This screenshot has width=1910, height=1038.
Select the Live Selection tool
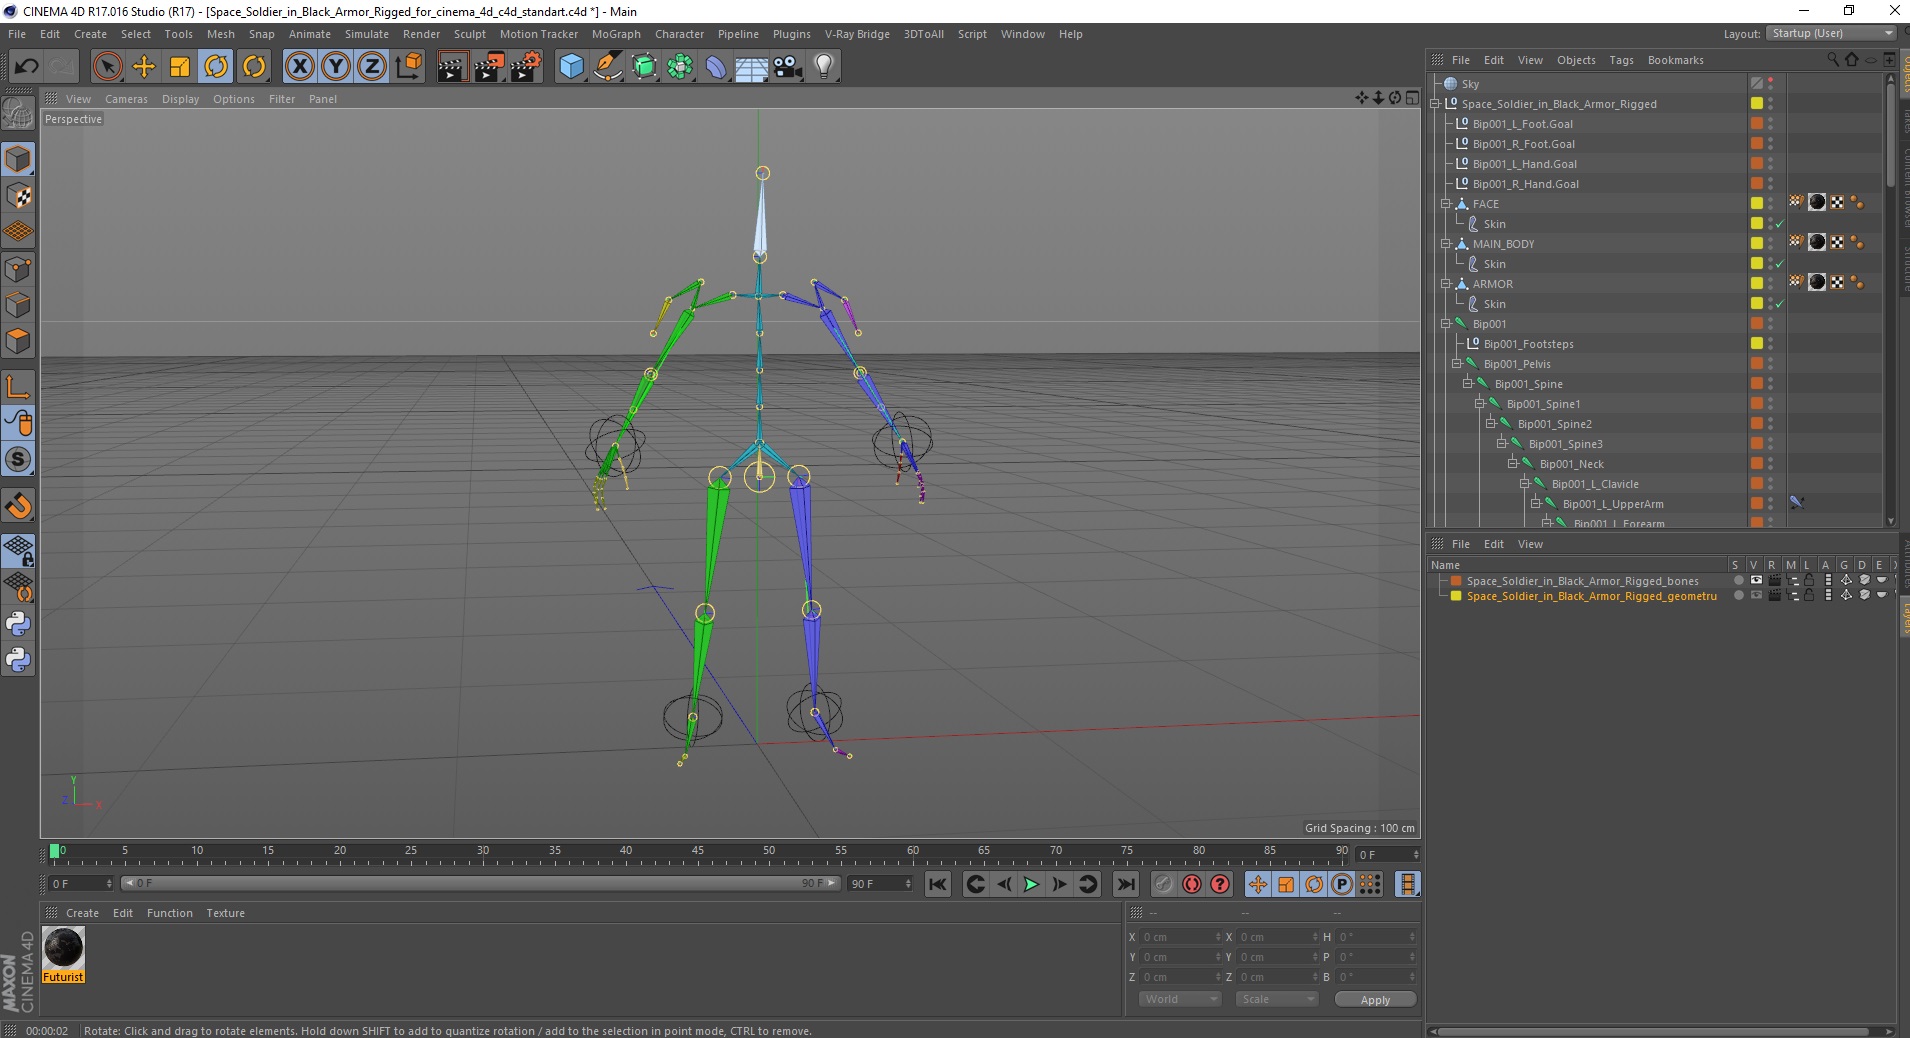107,67
